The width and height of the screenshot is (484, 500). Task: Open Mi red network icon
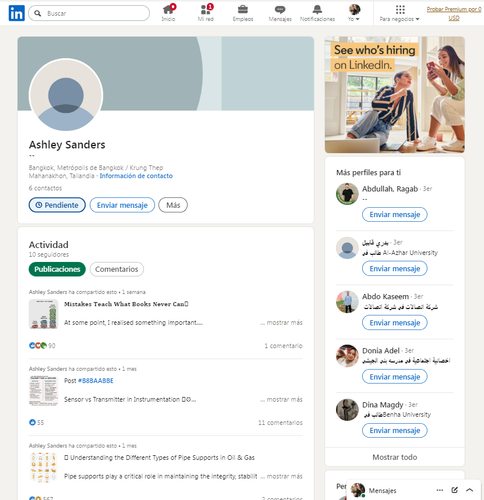(x=206, y=13)
